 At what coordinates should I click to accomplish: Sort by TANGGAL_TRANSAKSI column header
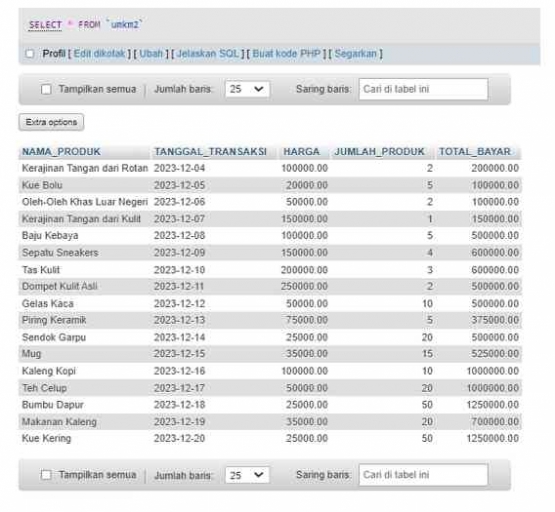[x=210, y=152]
